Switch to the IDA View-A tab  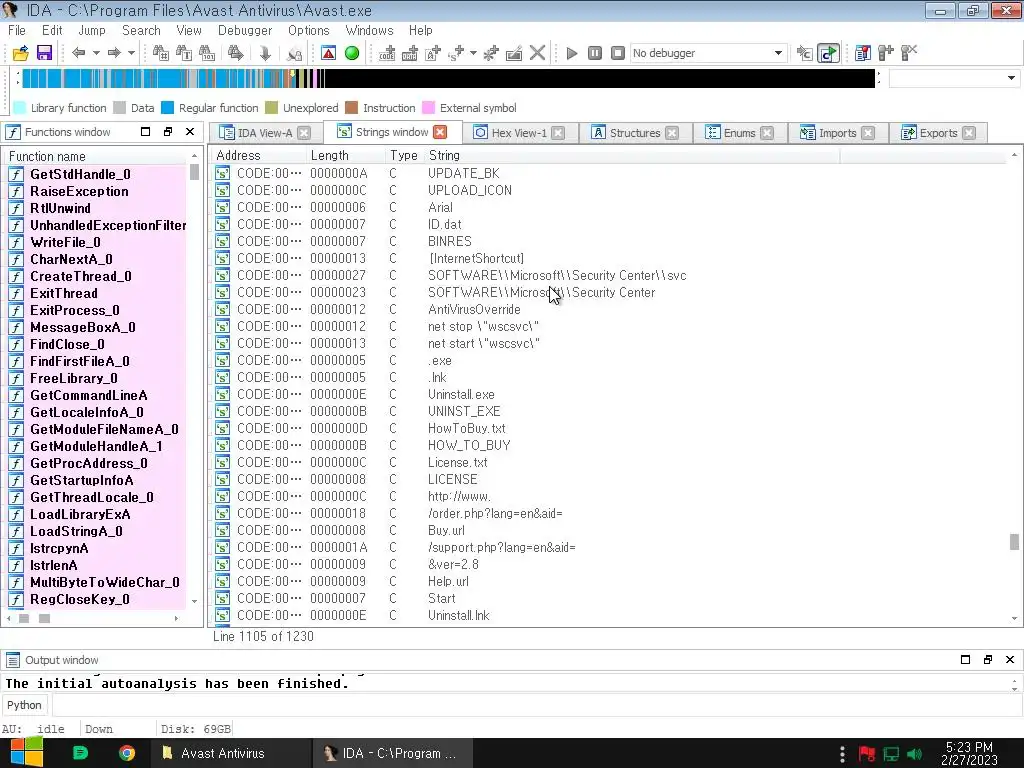pos(265,133)
